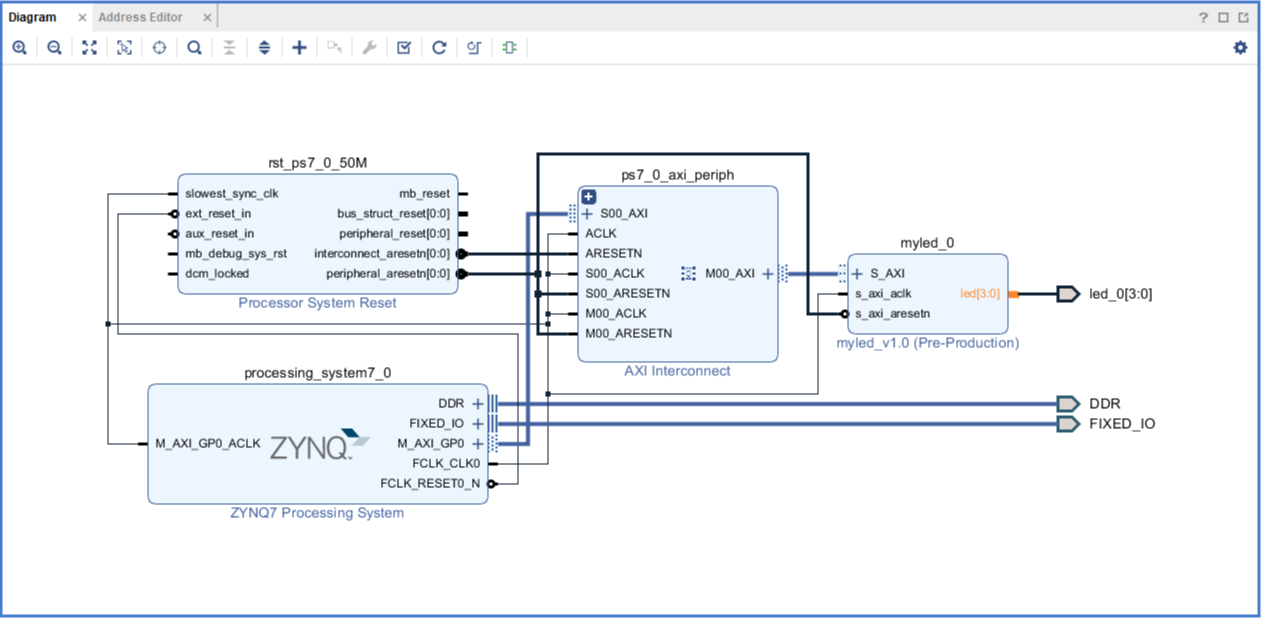
Task: Expand the M_AXI_GP0 interface pin
Action: point(478,444)
